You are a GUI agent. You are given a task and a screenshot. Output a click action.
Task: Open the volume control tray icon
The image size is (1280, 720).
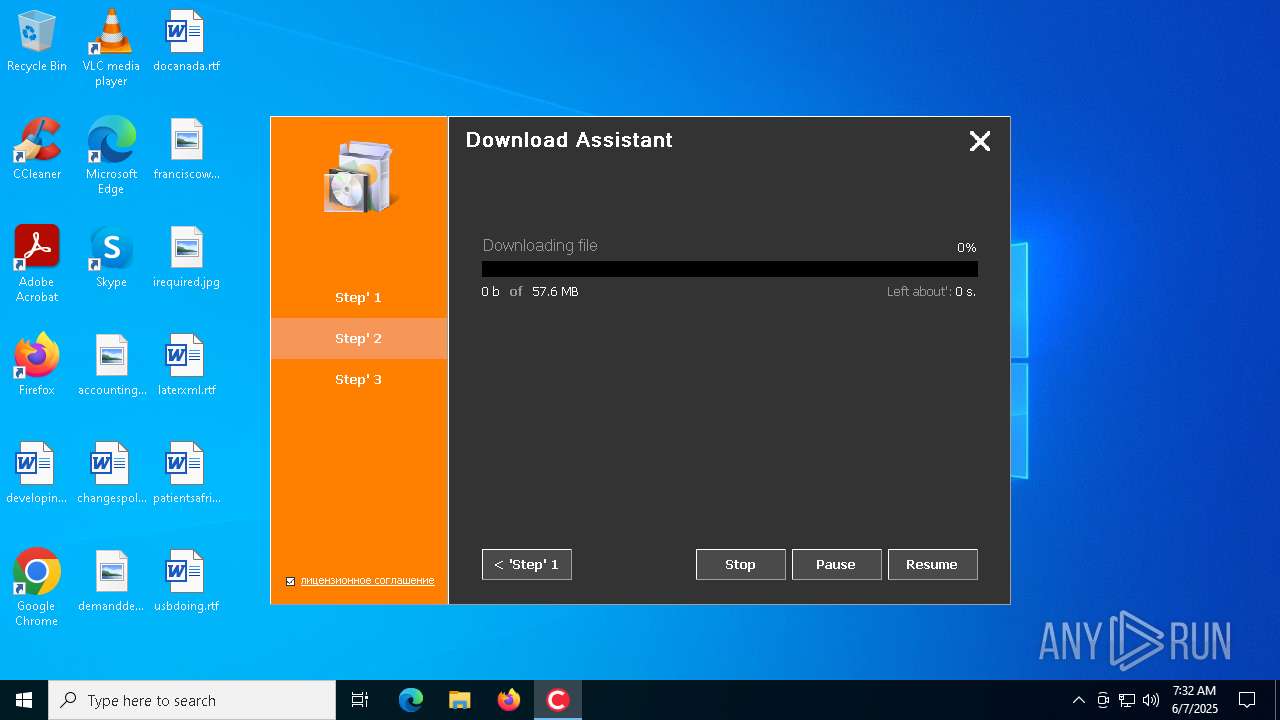(x=1151, y=700)
